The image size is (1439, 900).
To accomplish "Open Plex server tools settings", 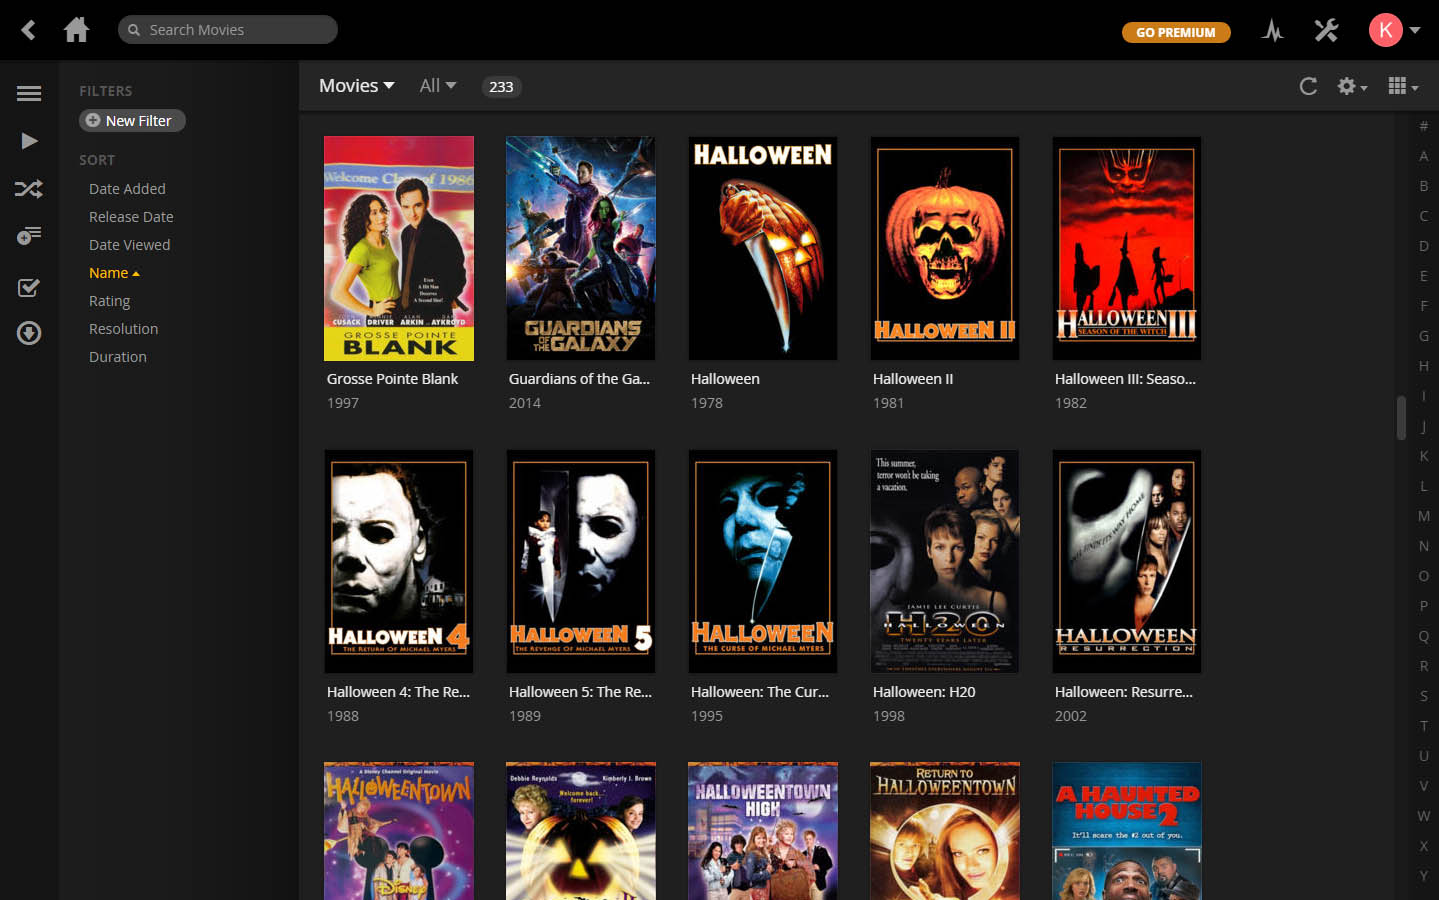I will [x=1325, y=30].
